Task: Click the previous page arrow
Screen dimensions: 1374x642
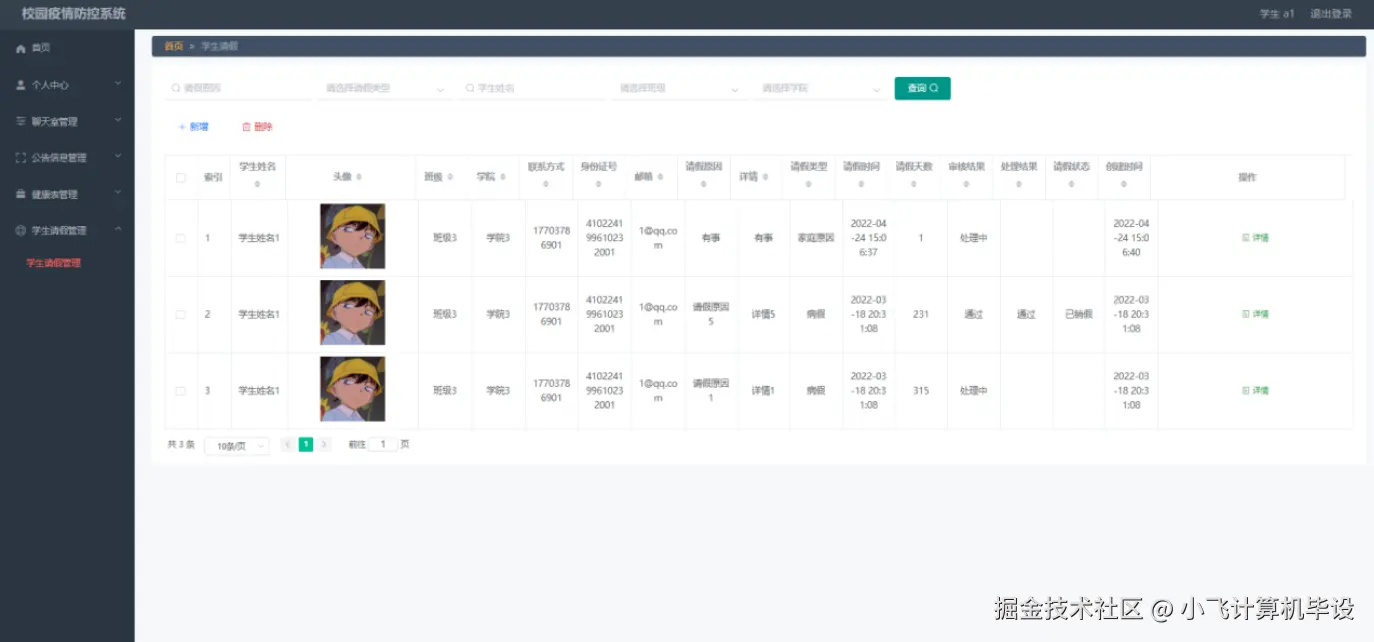Action: tap(288, 445)
